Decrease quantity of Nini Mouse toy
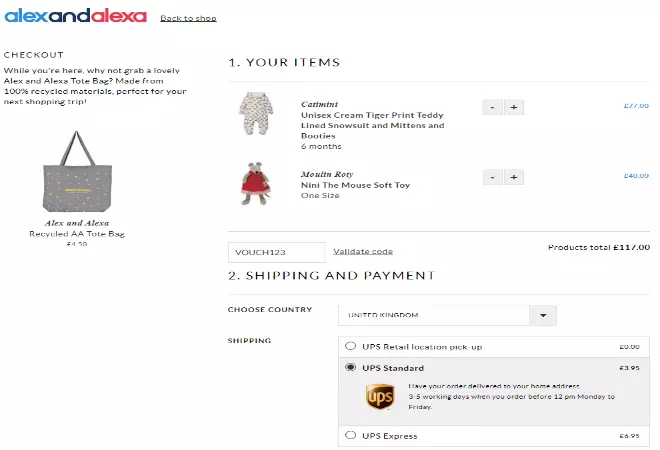Screen dimensions: 660x450 (x=492, y=177)
